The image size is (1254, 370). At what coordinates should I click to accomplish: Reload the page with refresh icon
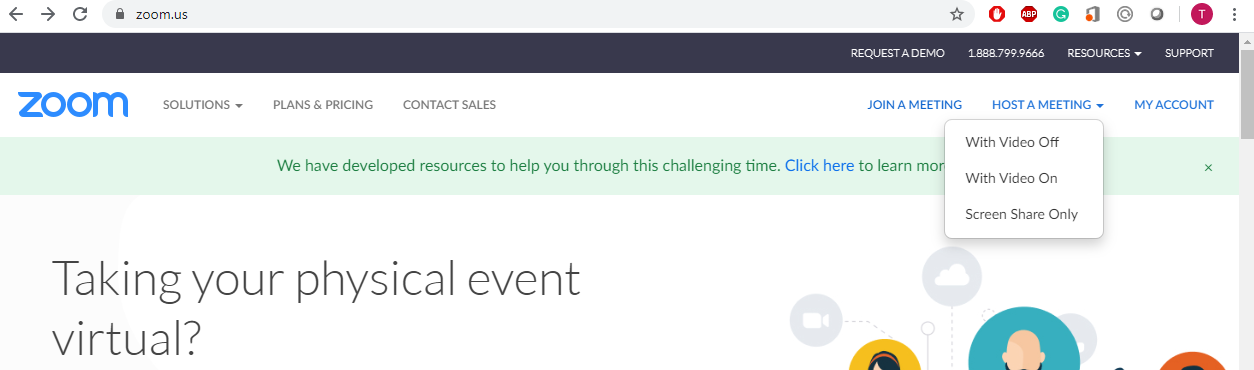[81, 14]
